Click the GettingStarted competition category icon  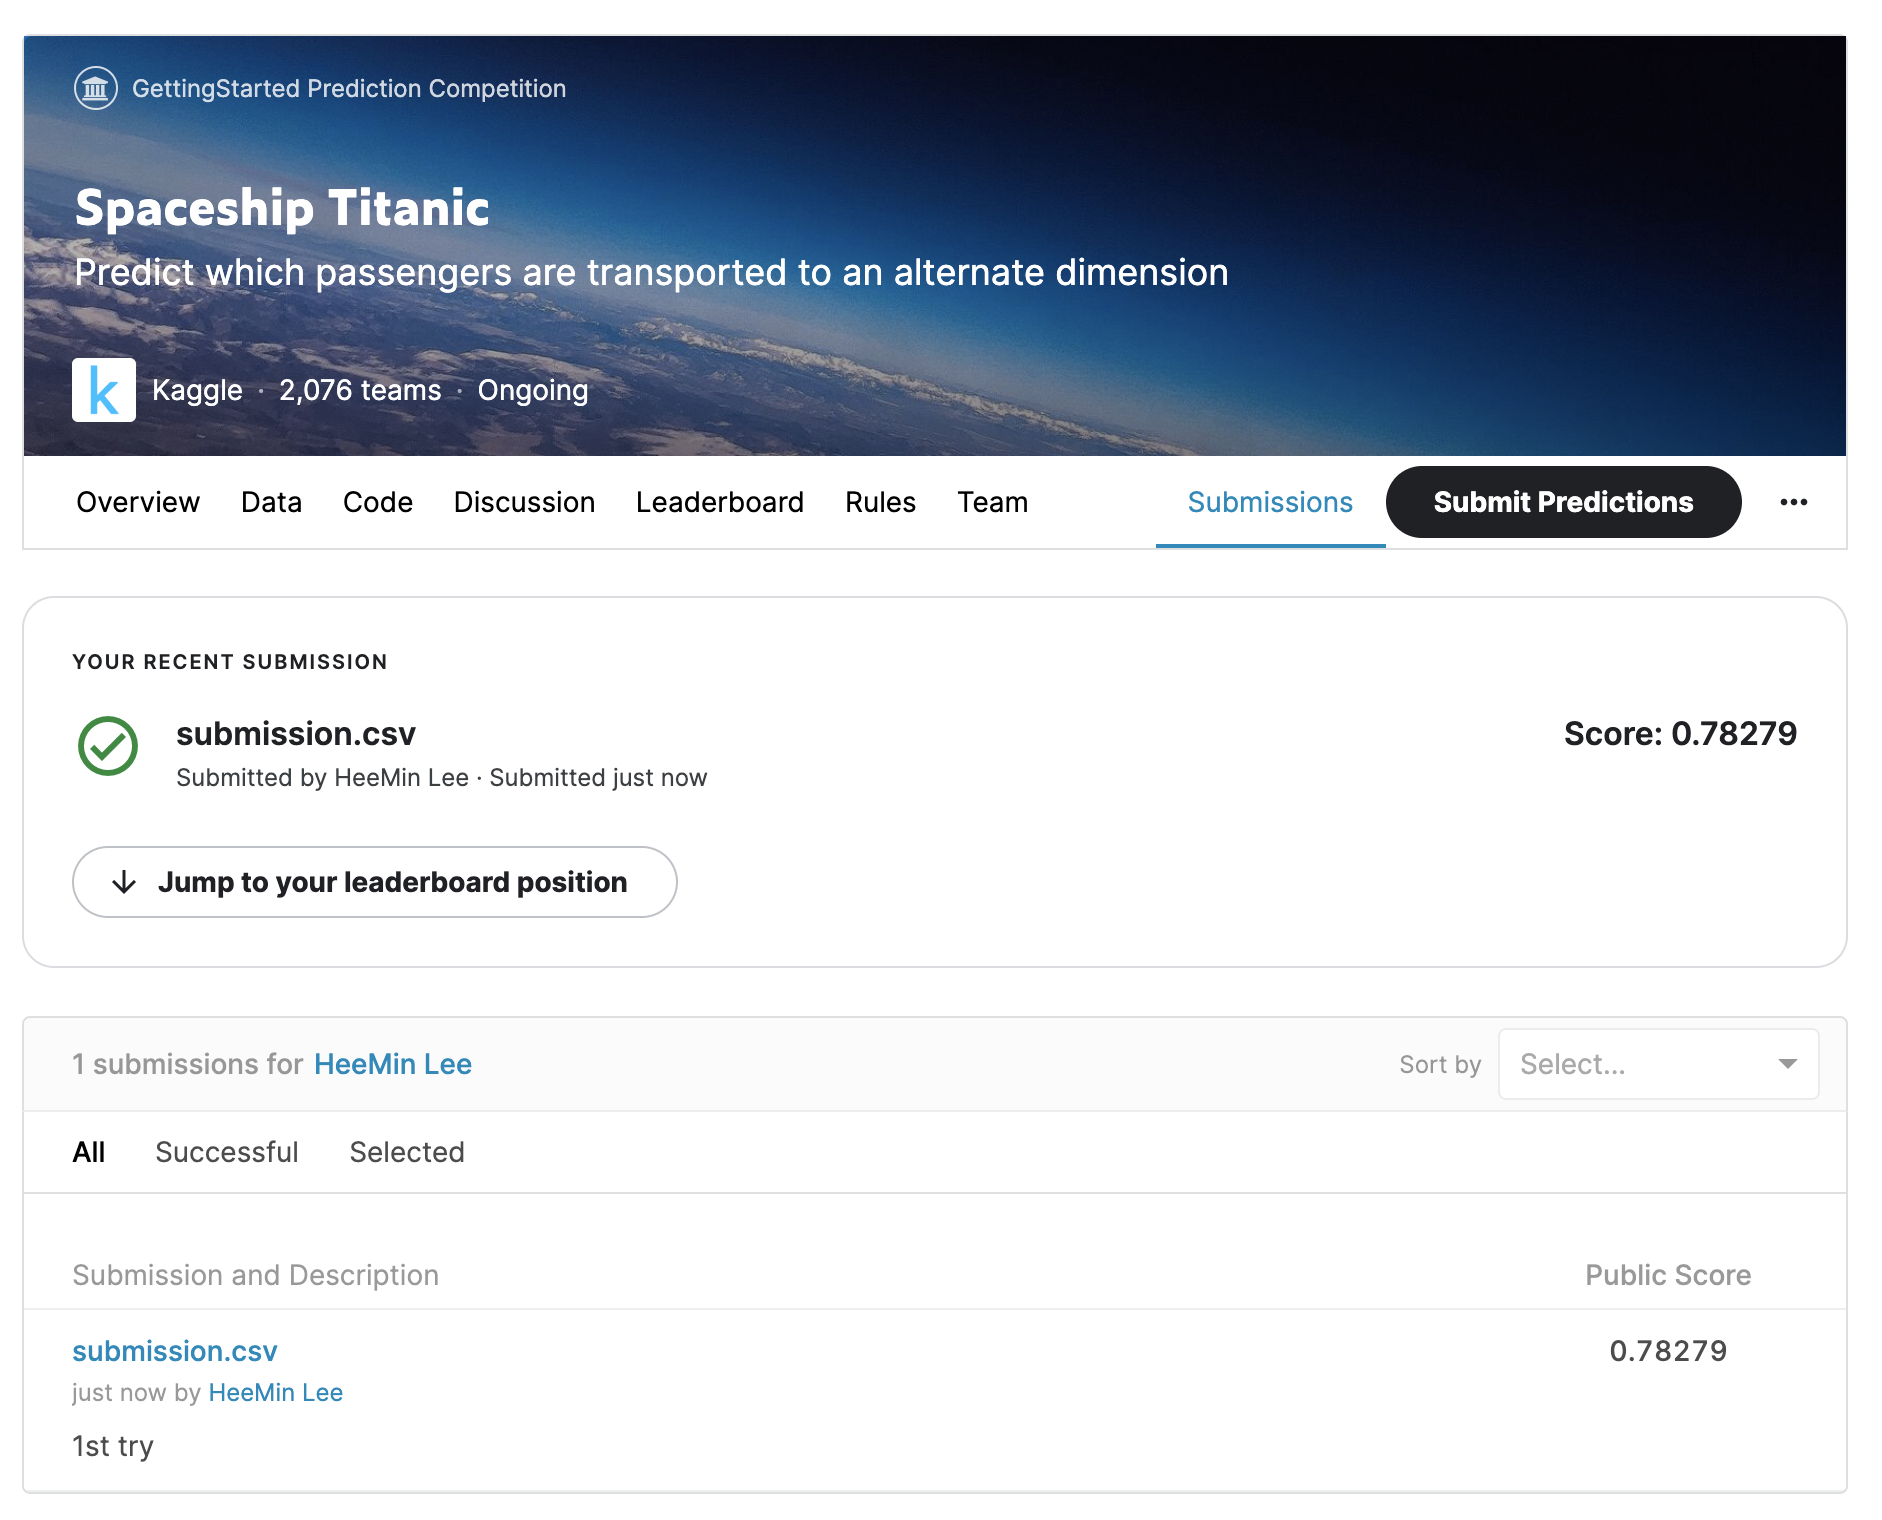[x=96, y=89]
